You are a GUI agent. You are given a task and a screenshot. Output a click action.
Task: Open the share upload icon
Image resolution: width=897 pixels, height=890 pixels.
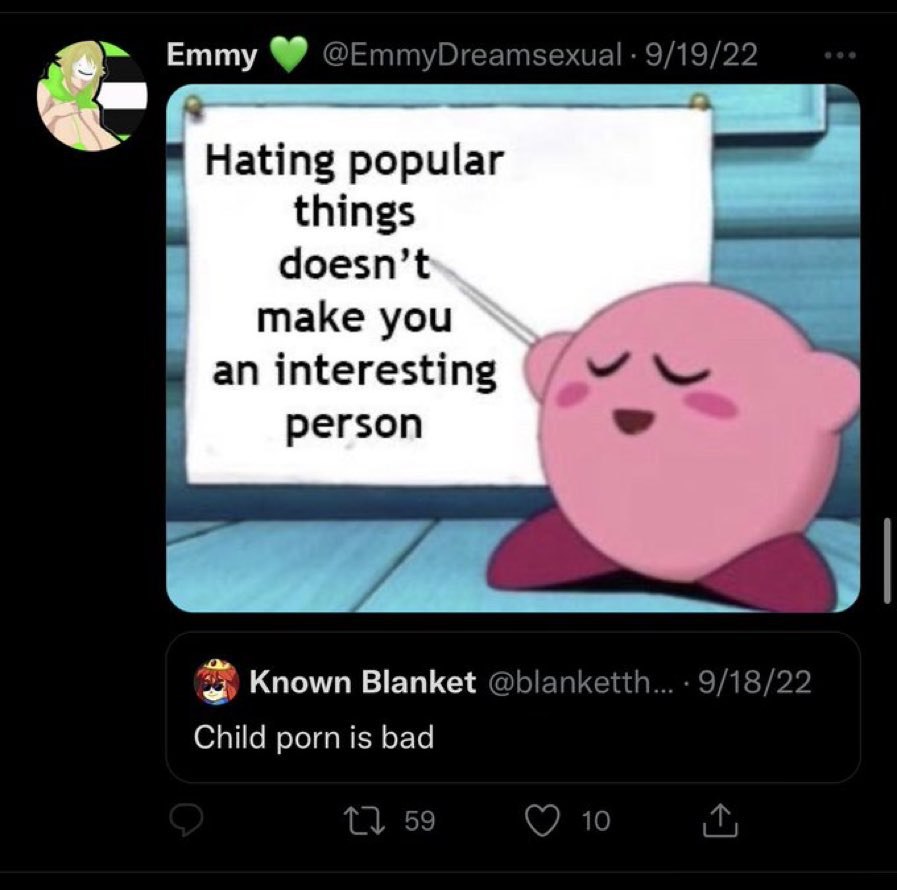[720, 821]
